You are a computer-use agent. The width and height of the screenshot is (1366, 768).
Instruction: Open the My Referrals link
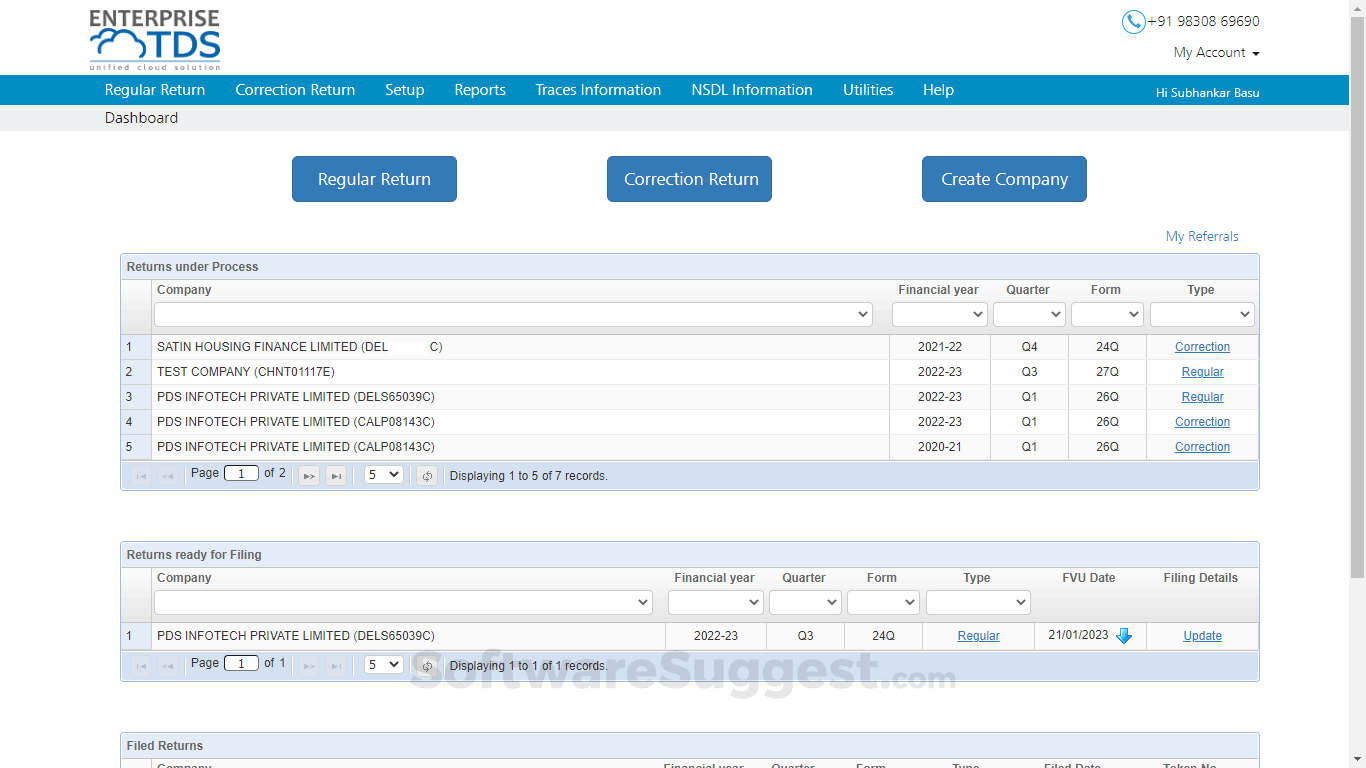(1202, 236)
